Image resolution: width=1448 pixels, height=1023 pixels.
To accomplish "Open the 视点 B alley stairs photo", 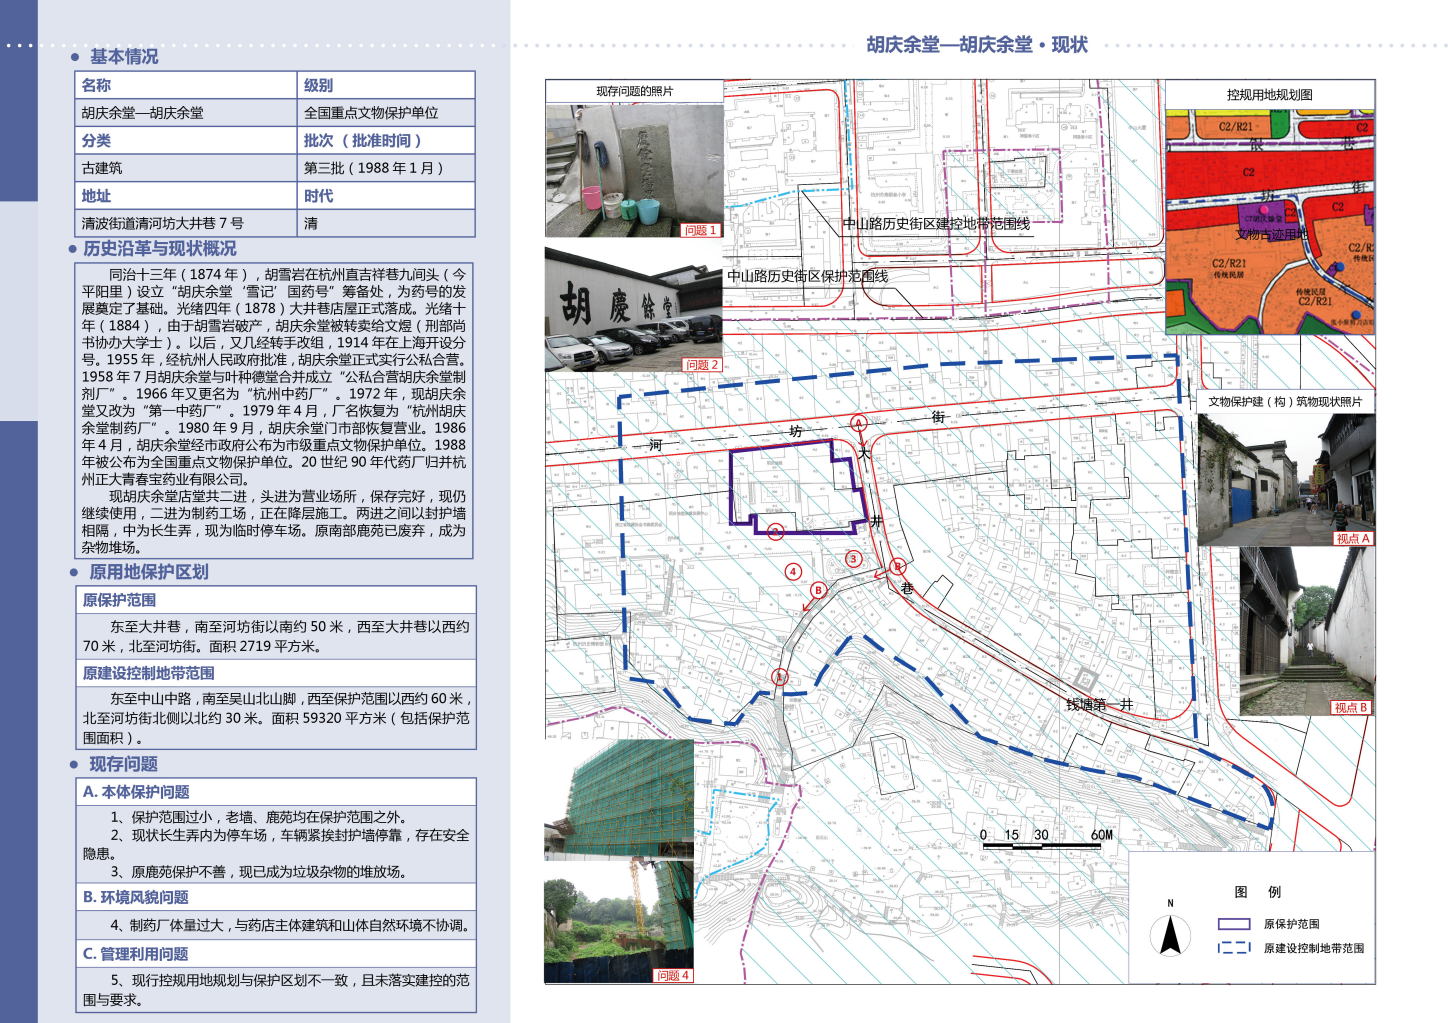I will [x=1307, y=631].
